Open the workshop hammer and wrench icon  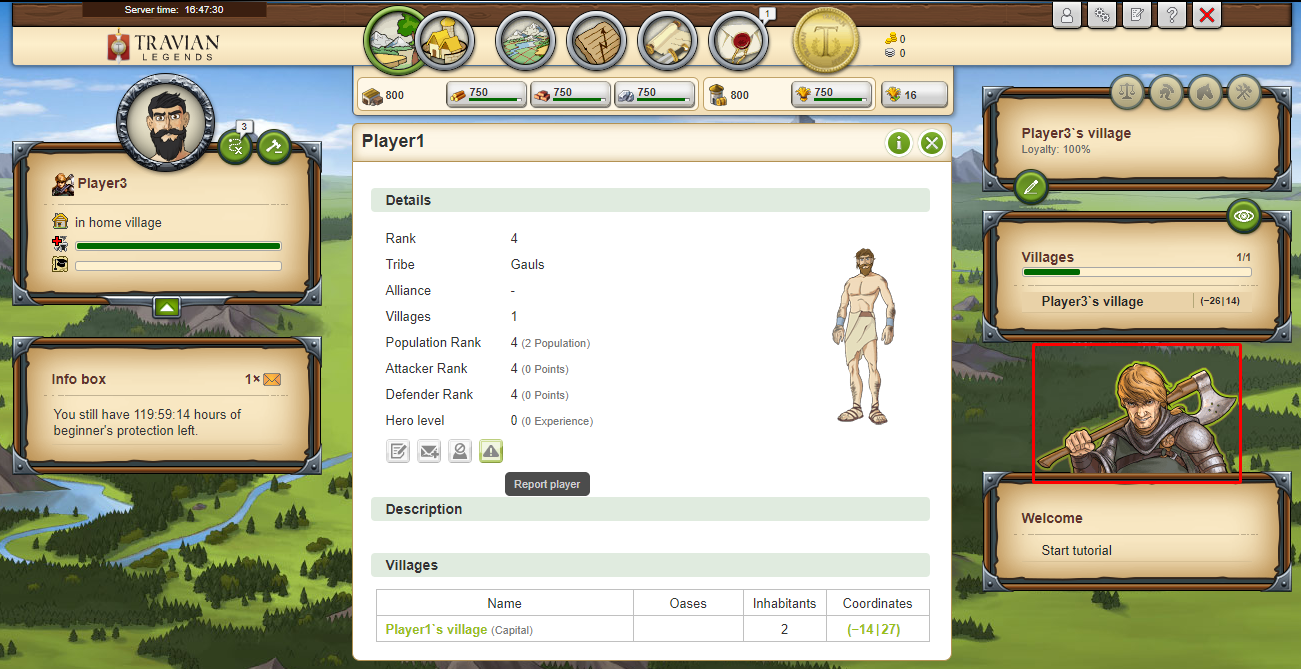[1244, 92]
